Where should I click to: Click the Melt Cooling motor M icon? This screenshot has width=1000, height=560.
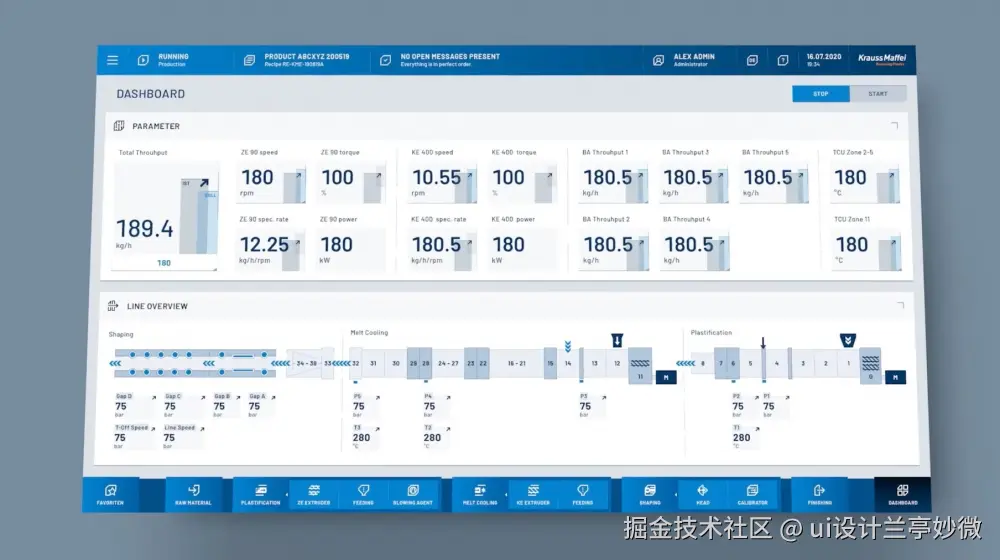[x=666, y=378]
